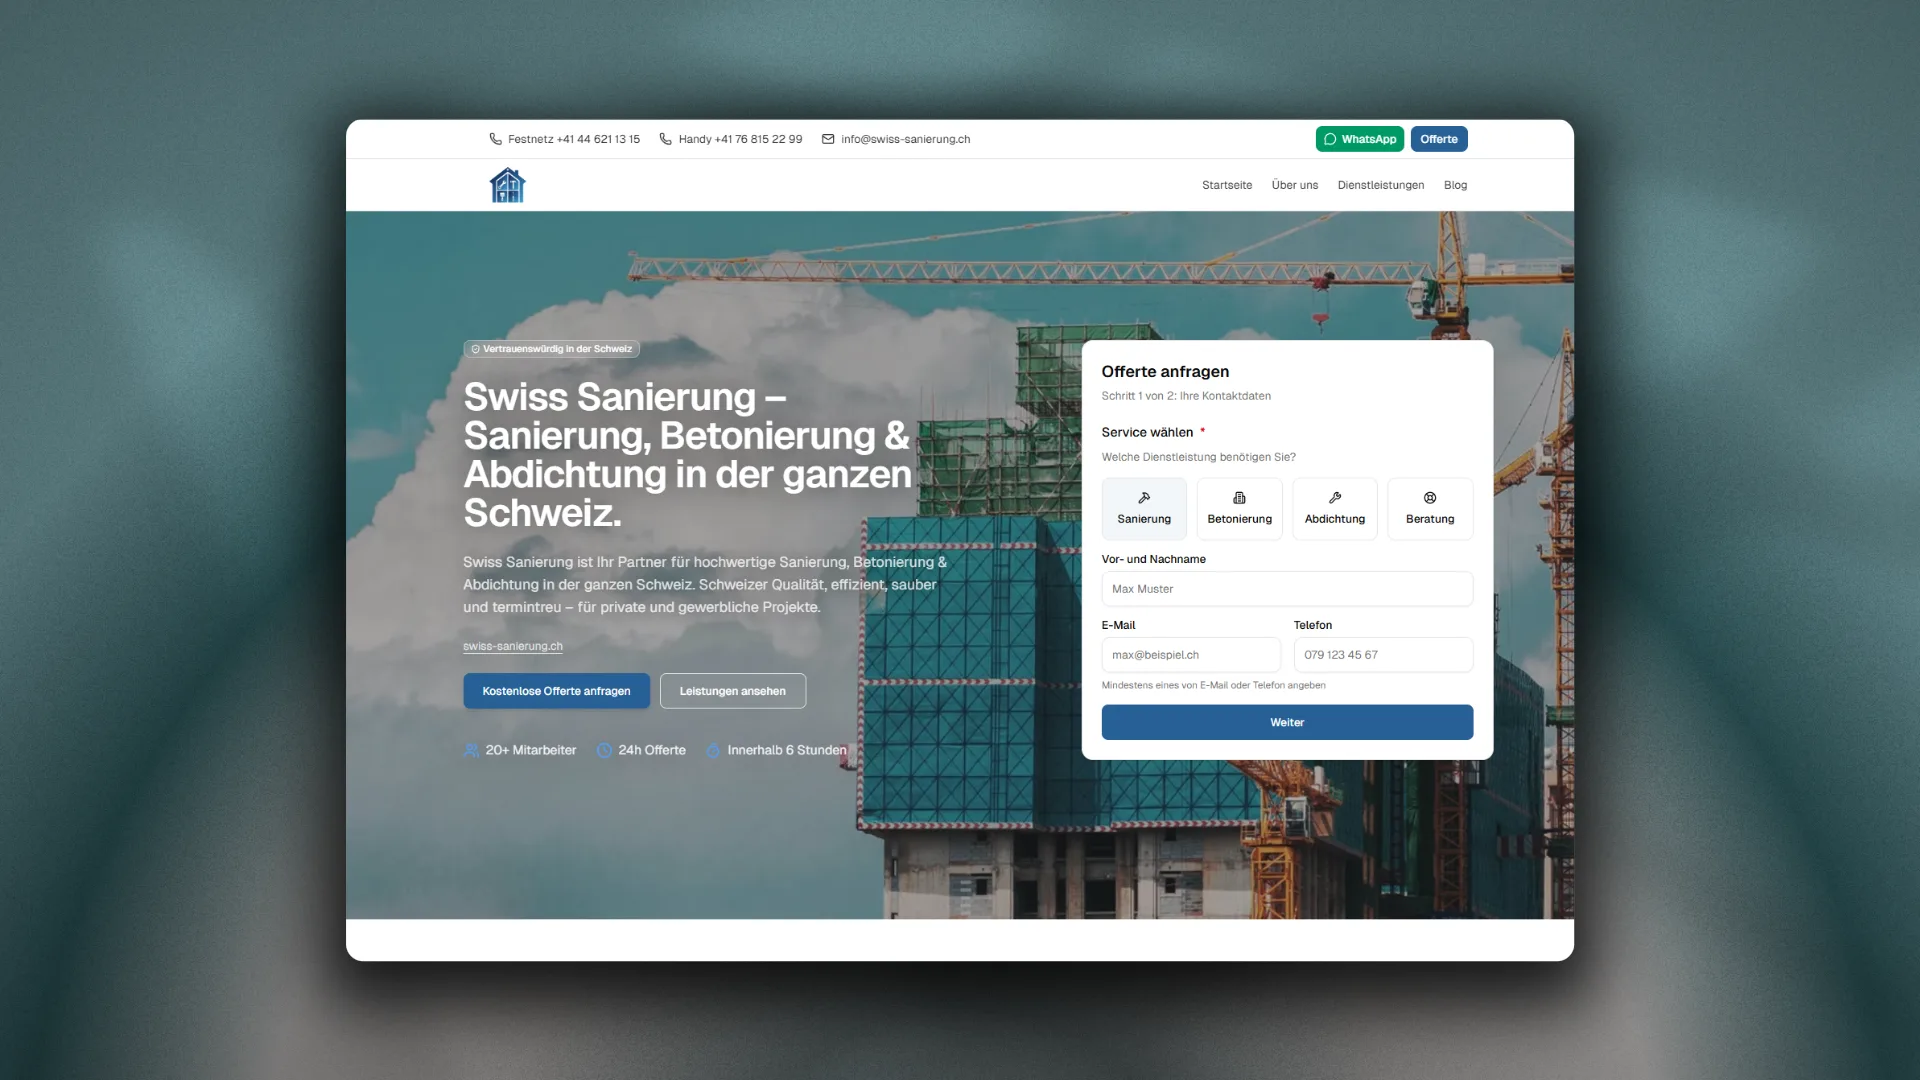Click the Swiss Sanierung main headline

688,455
